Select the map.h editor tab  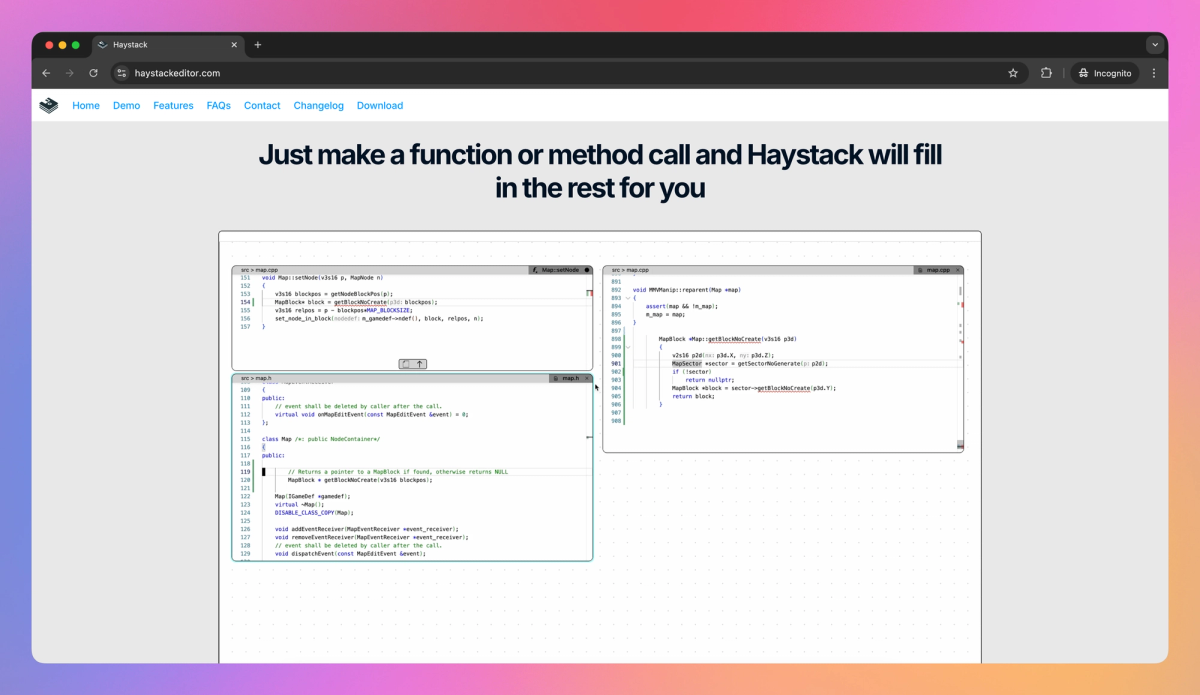coord(570,378)
